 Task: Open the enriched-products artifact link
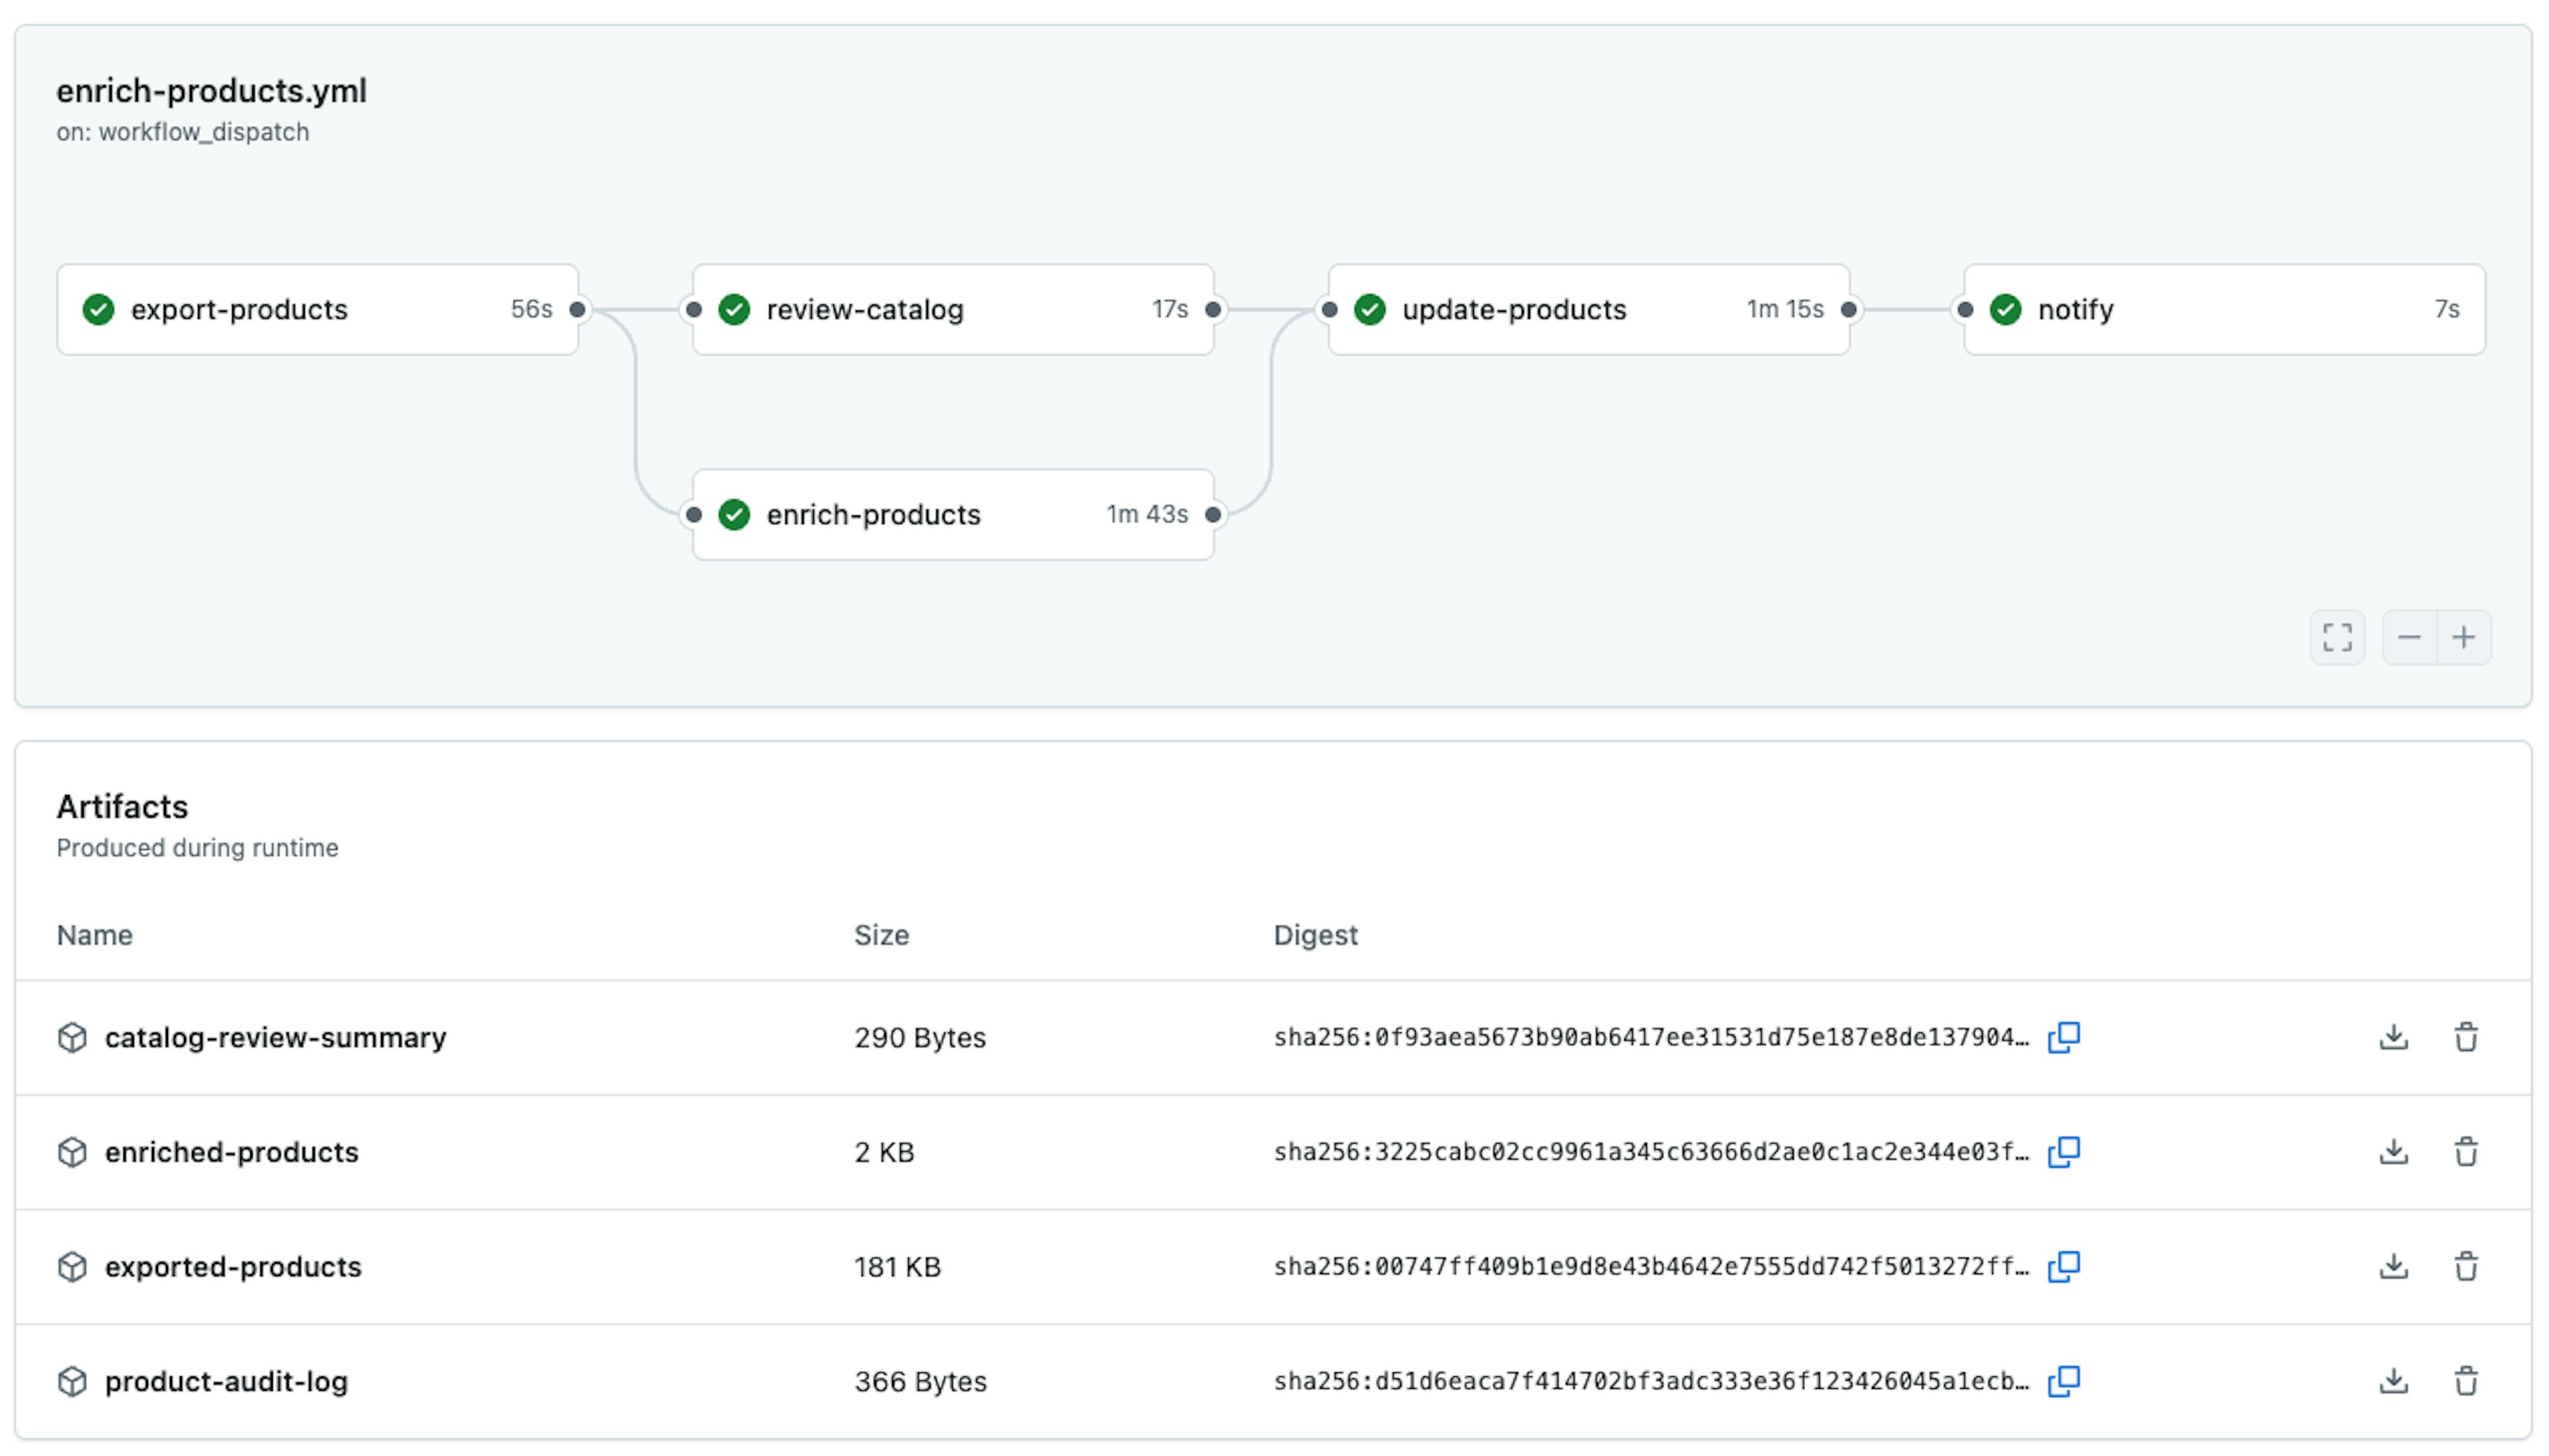[231, 1152]
